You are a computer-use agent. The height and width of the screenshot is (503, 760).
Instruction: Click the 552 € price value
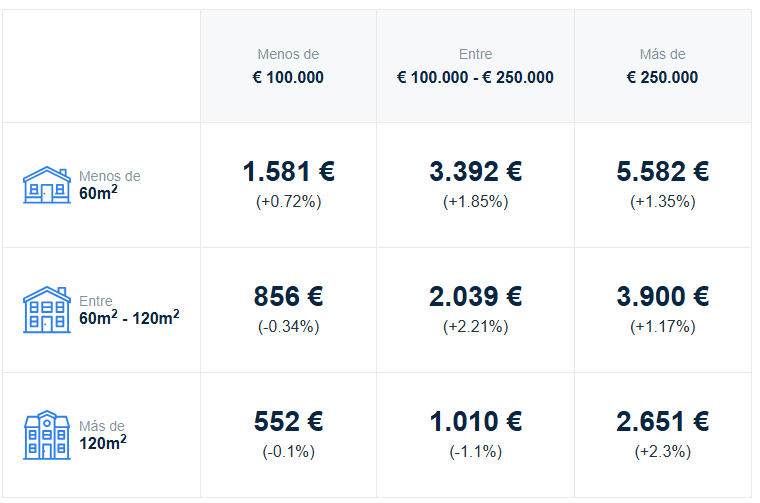point(288,422)
